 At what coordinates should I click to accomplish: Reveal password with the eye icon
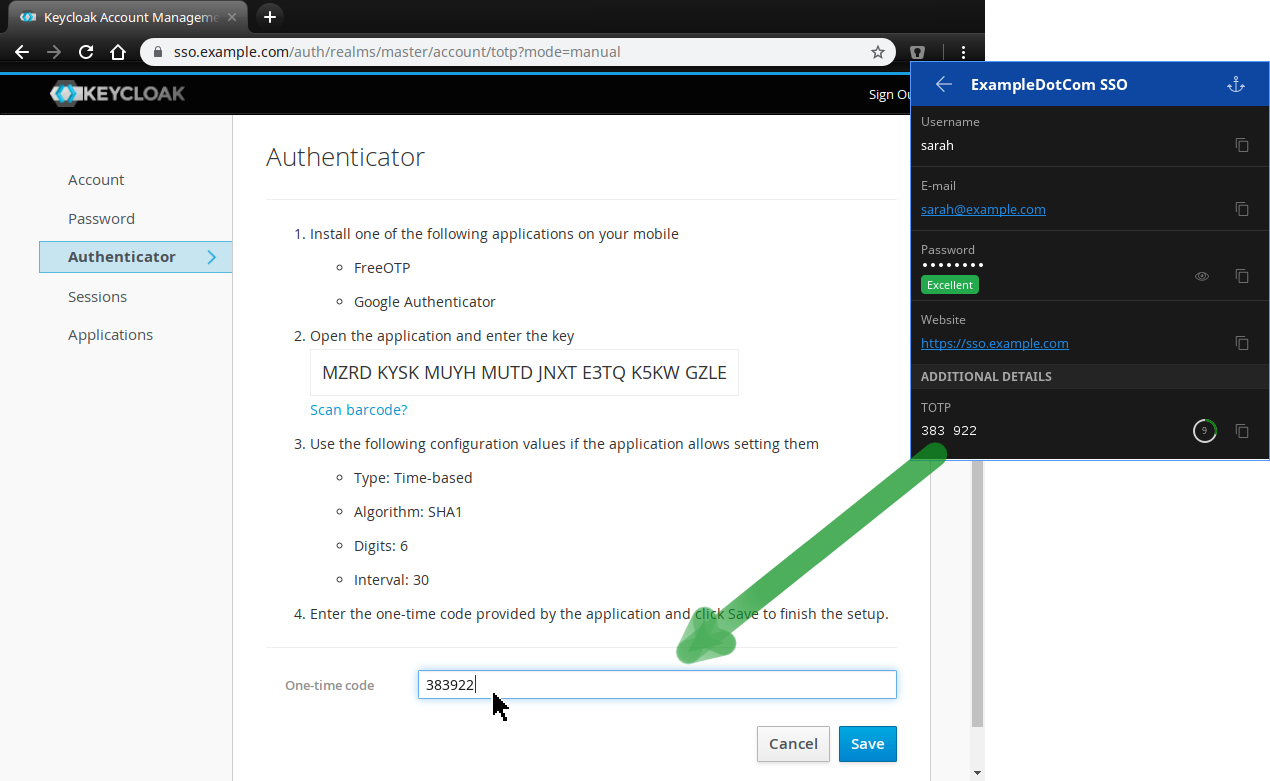coord(1202,276)
